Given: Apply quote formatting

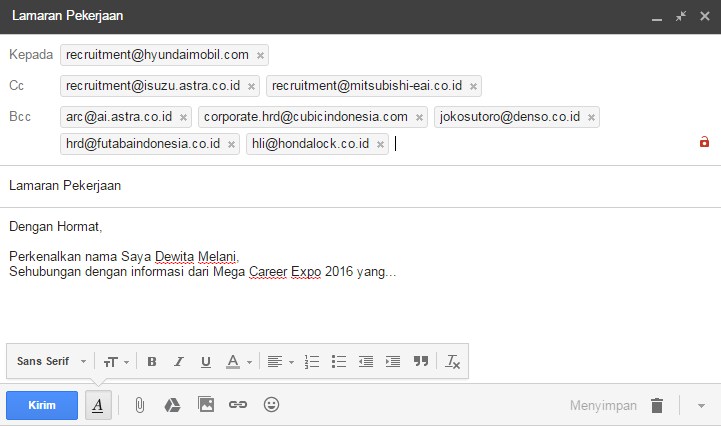Looking at the screenshot, I should click(421, 361).
